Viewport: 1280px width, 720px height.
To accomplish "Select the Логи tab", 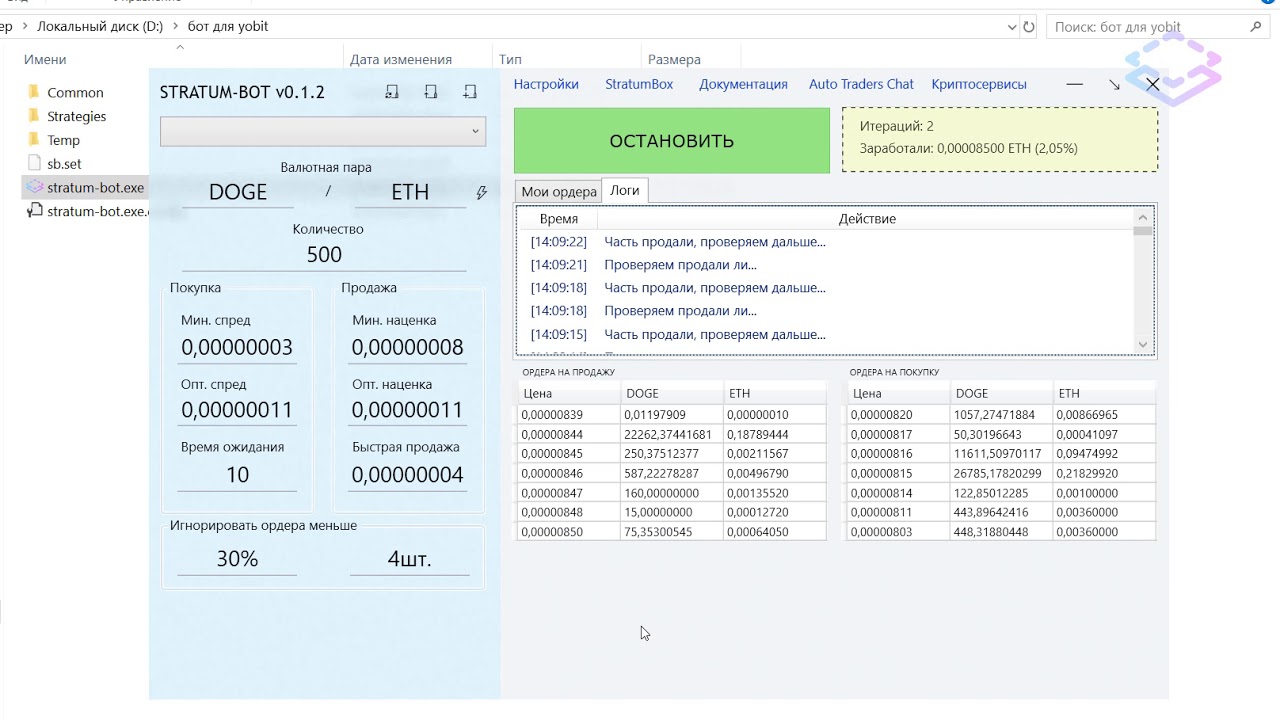I will point(625,190).
